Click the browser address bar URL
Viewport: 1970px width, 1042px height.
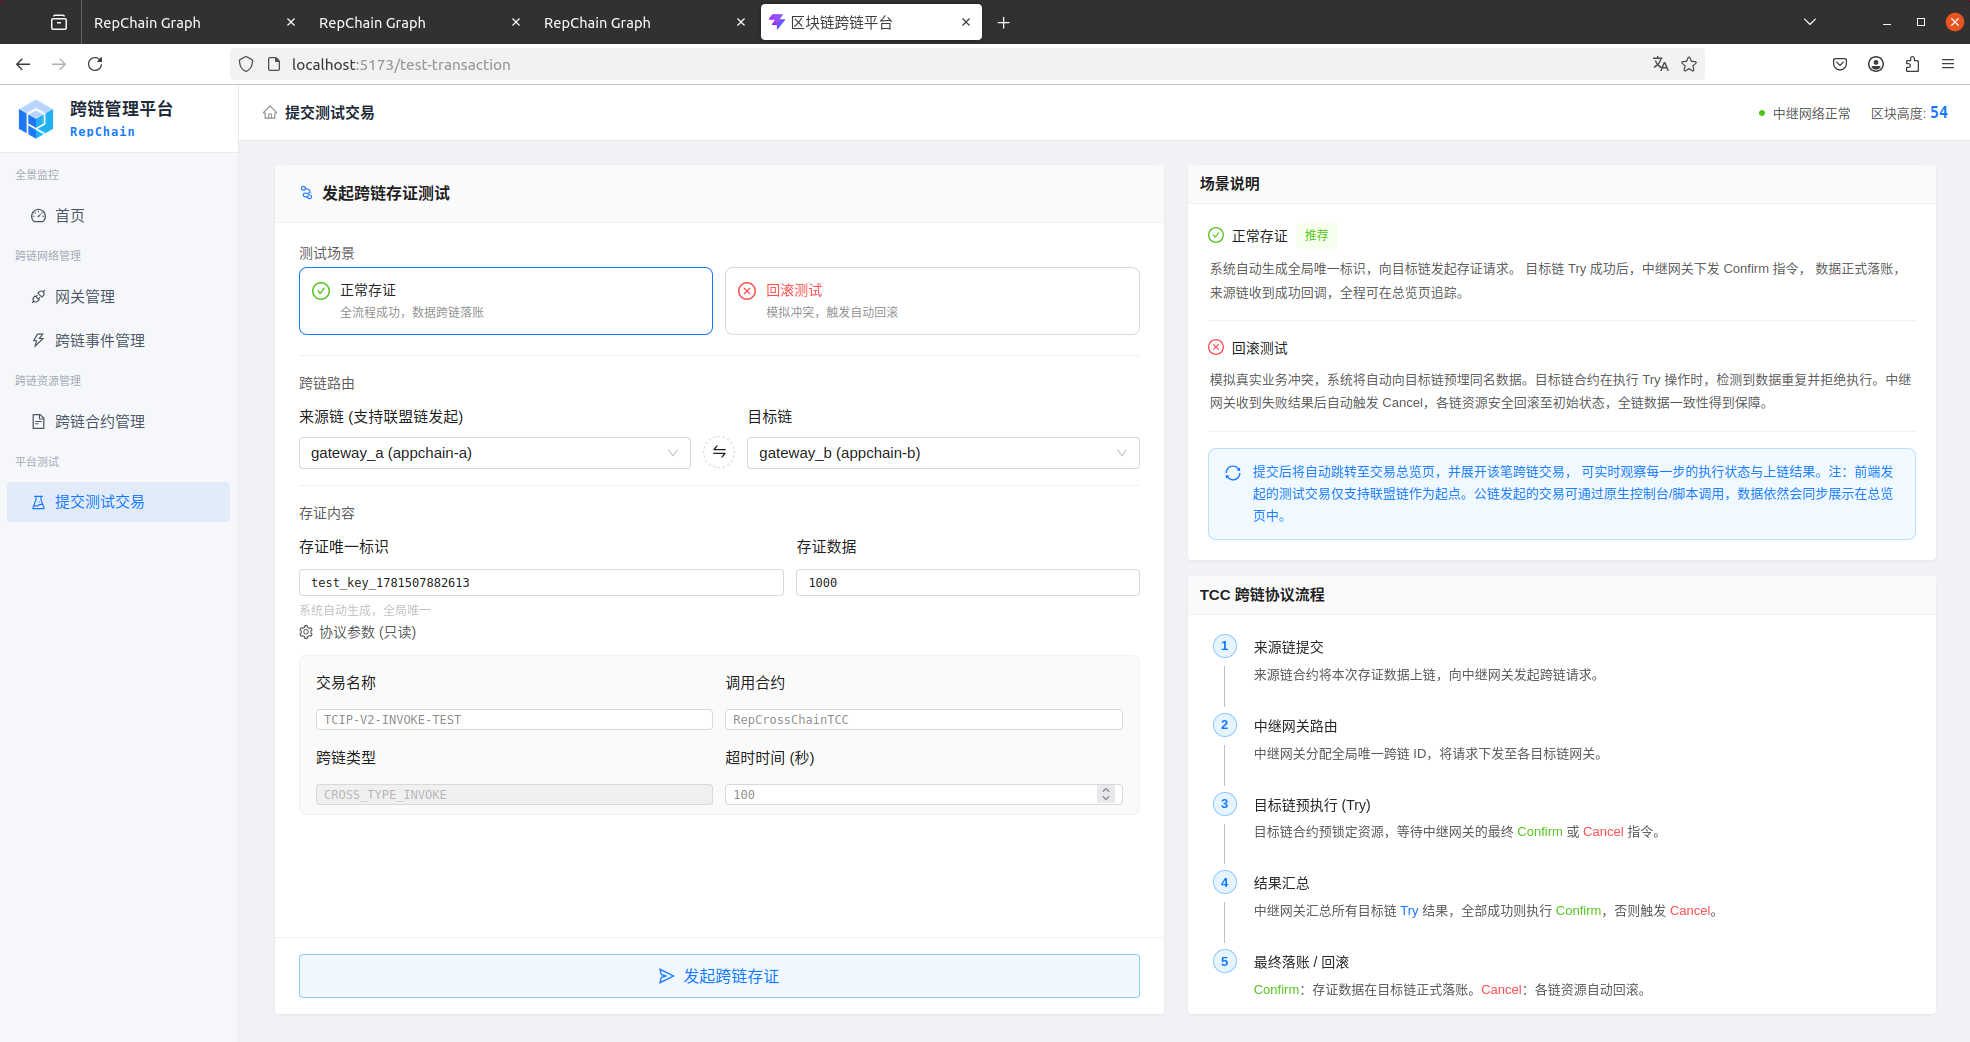pyautogui.click(x=401, y=64)
